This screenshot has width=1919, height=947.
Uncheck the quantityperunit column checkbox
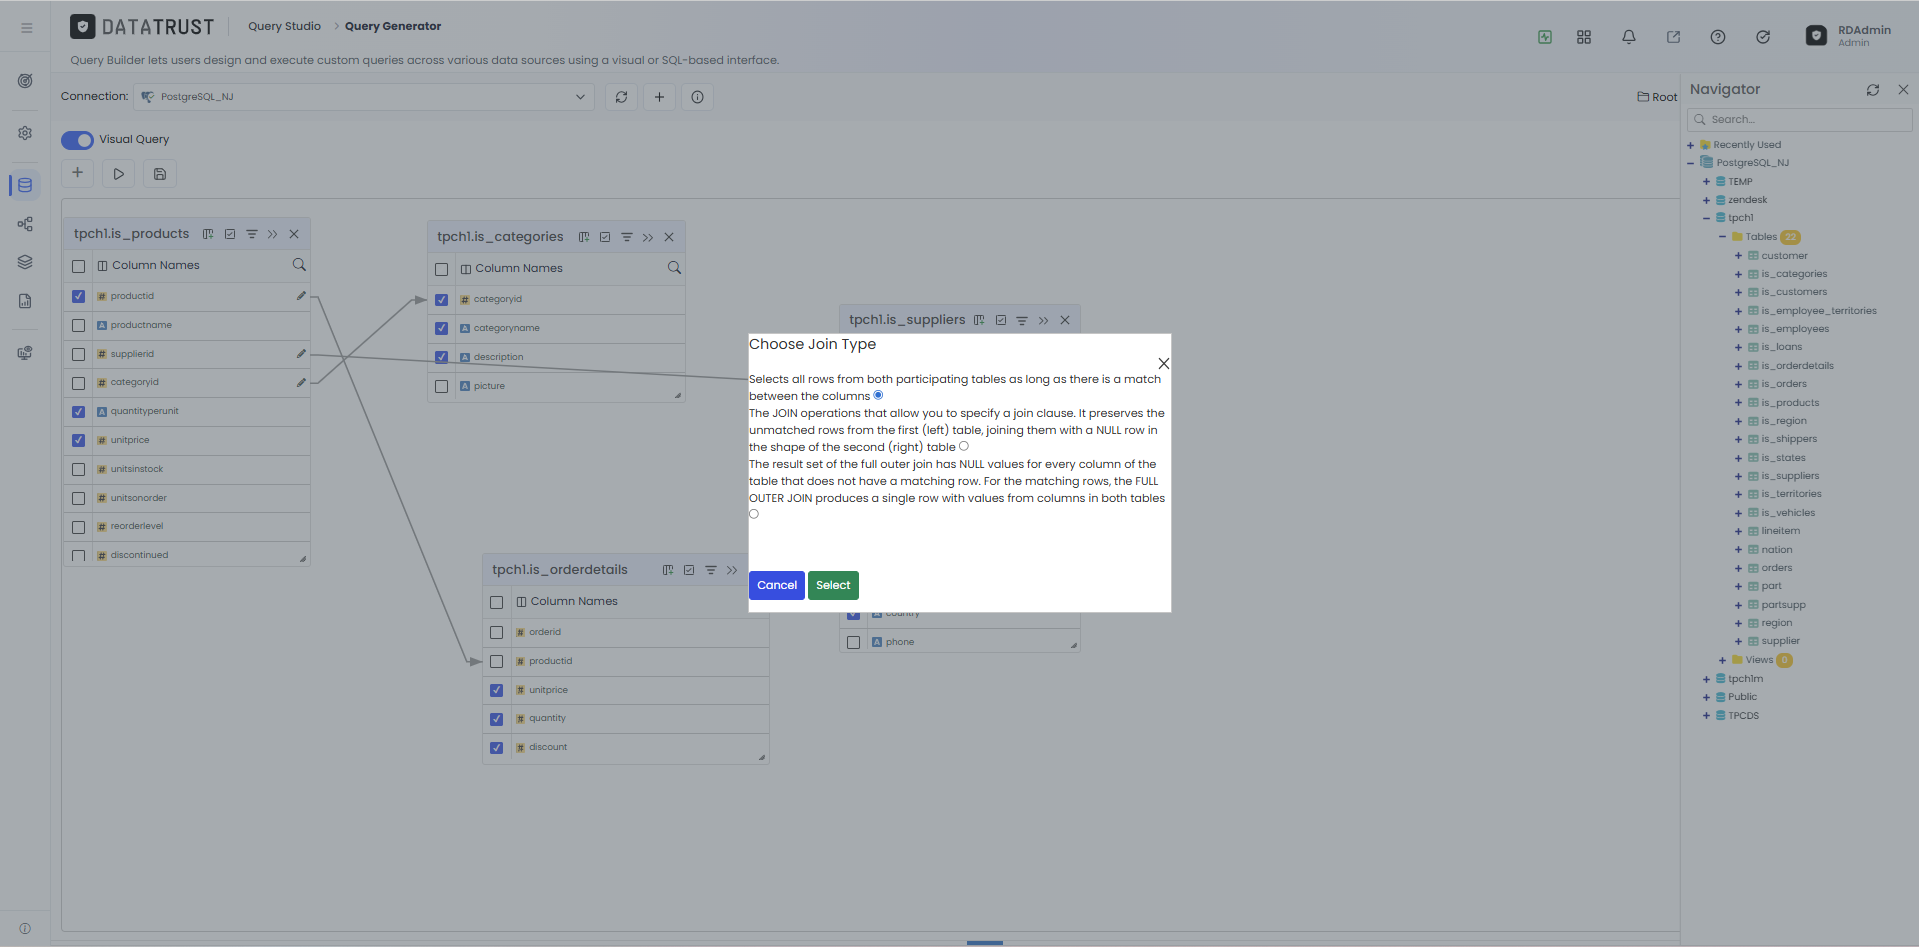point(78,411)
